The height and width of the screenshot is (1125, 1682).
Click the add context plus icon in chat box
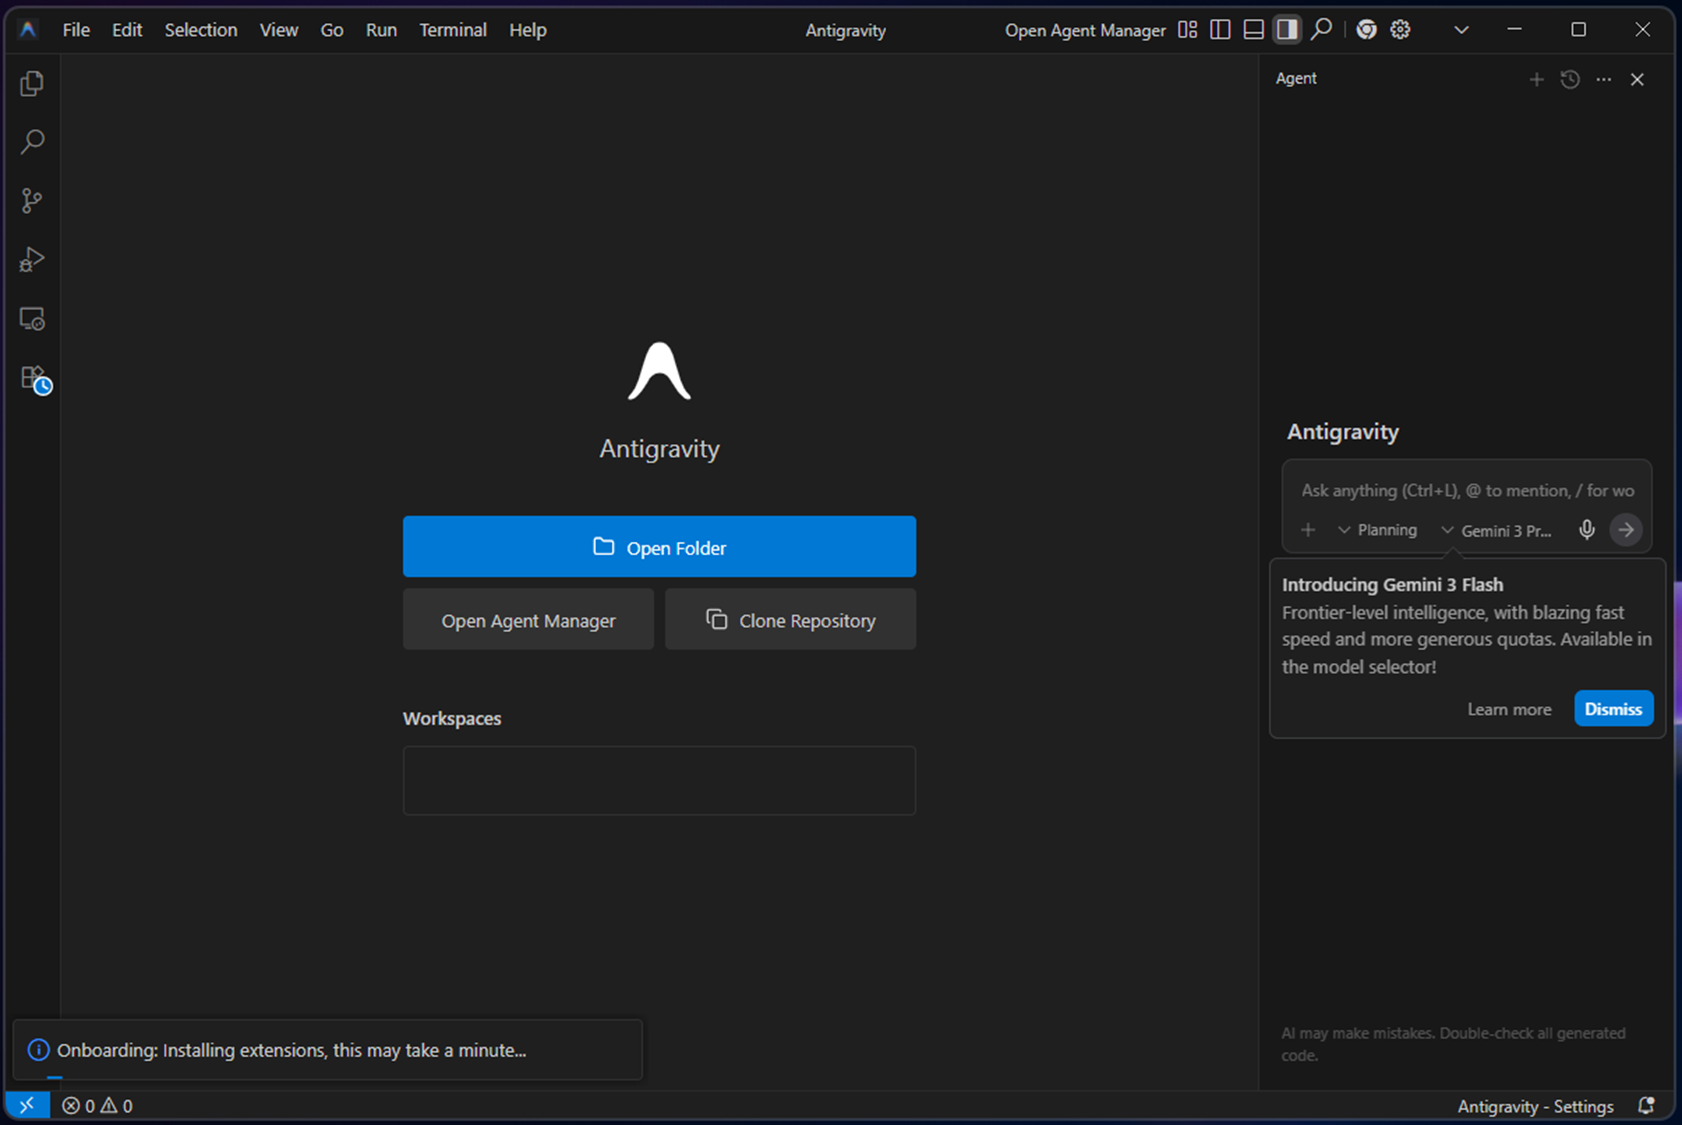(x=1308, y=530)
